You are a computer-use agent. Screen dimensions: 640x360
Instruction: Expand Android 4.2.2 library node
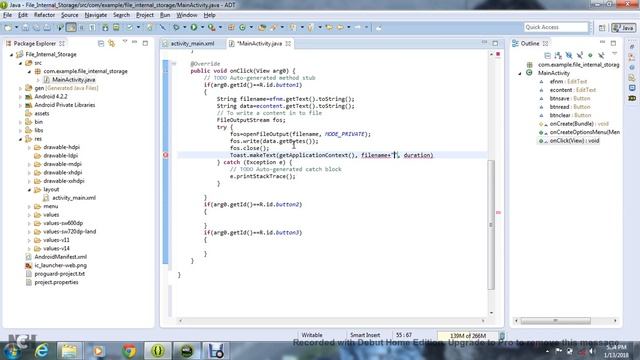coord(20,97)
